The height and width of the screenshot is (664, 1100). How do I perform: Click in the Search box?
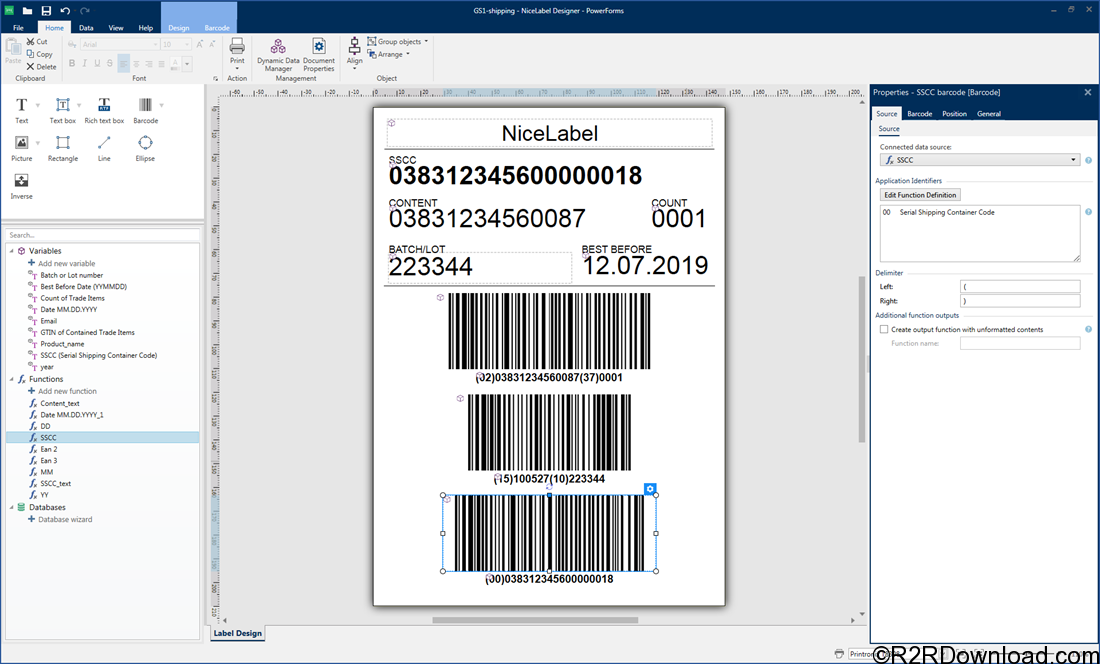click(100, 235)
